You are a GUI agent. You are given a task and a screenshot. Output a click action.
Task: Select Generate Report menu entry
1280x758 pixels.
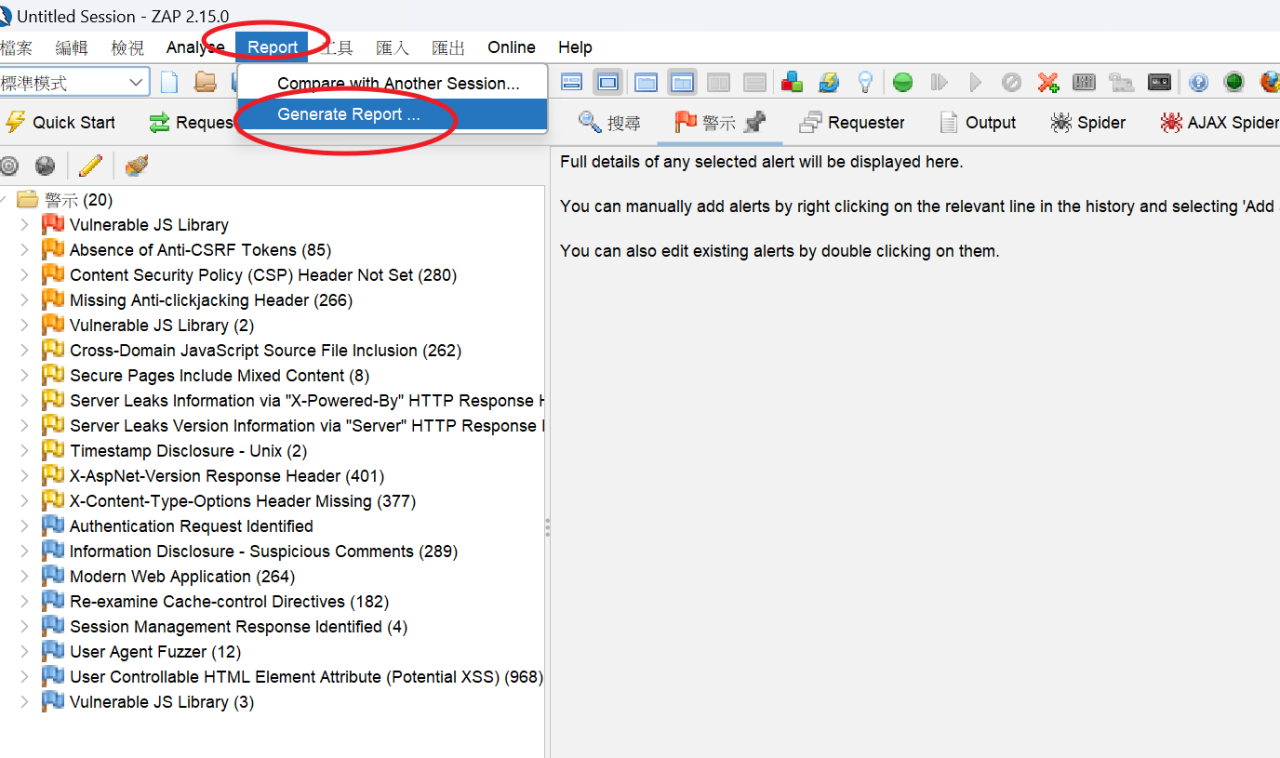point(348,115)
